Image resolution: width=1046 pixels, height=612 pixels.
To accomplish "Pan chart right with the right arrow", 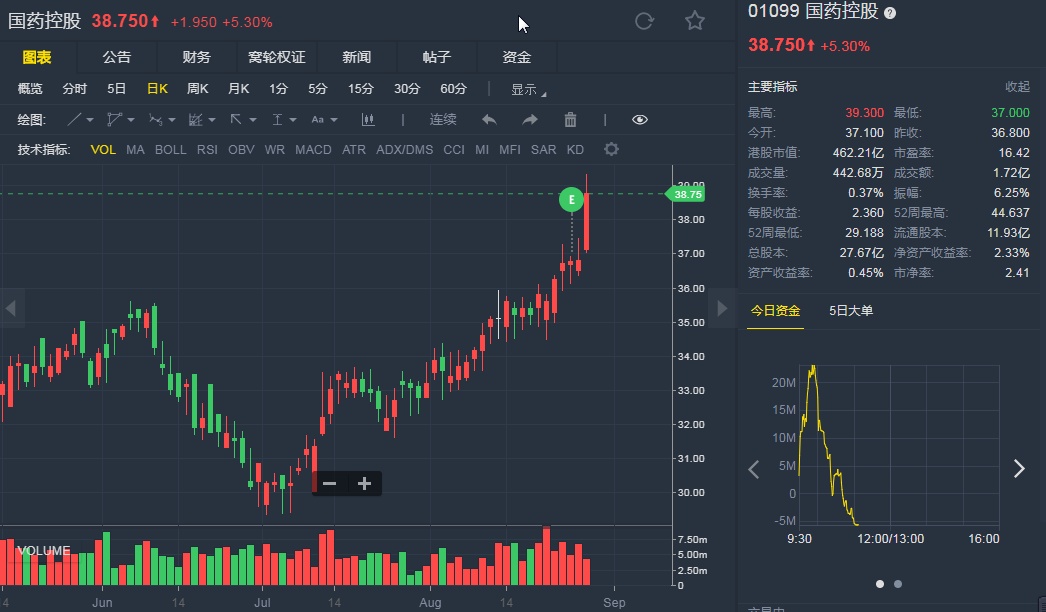I will coord(722,308).
